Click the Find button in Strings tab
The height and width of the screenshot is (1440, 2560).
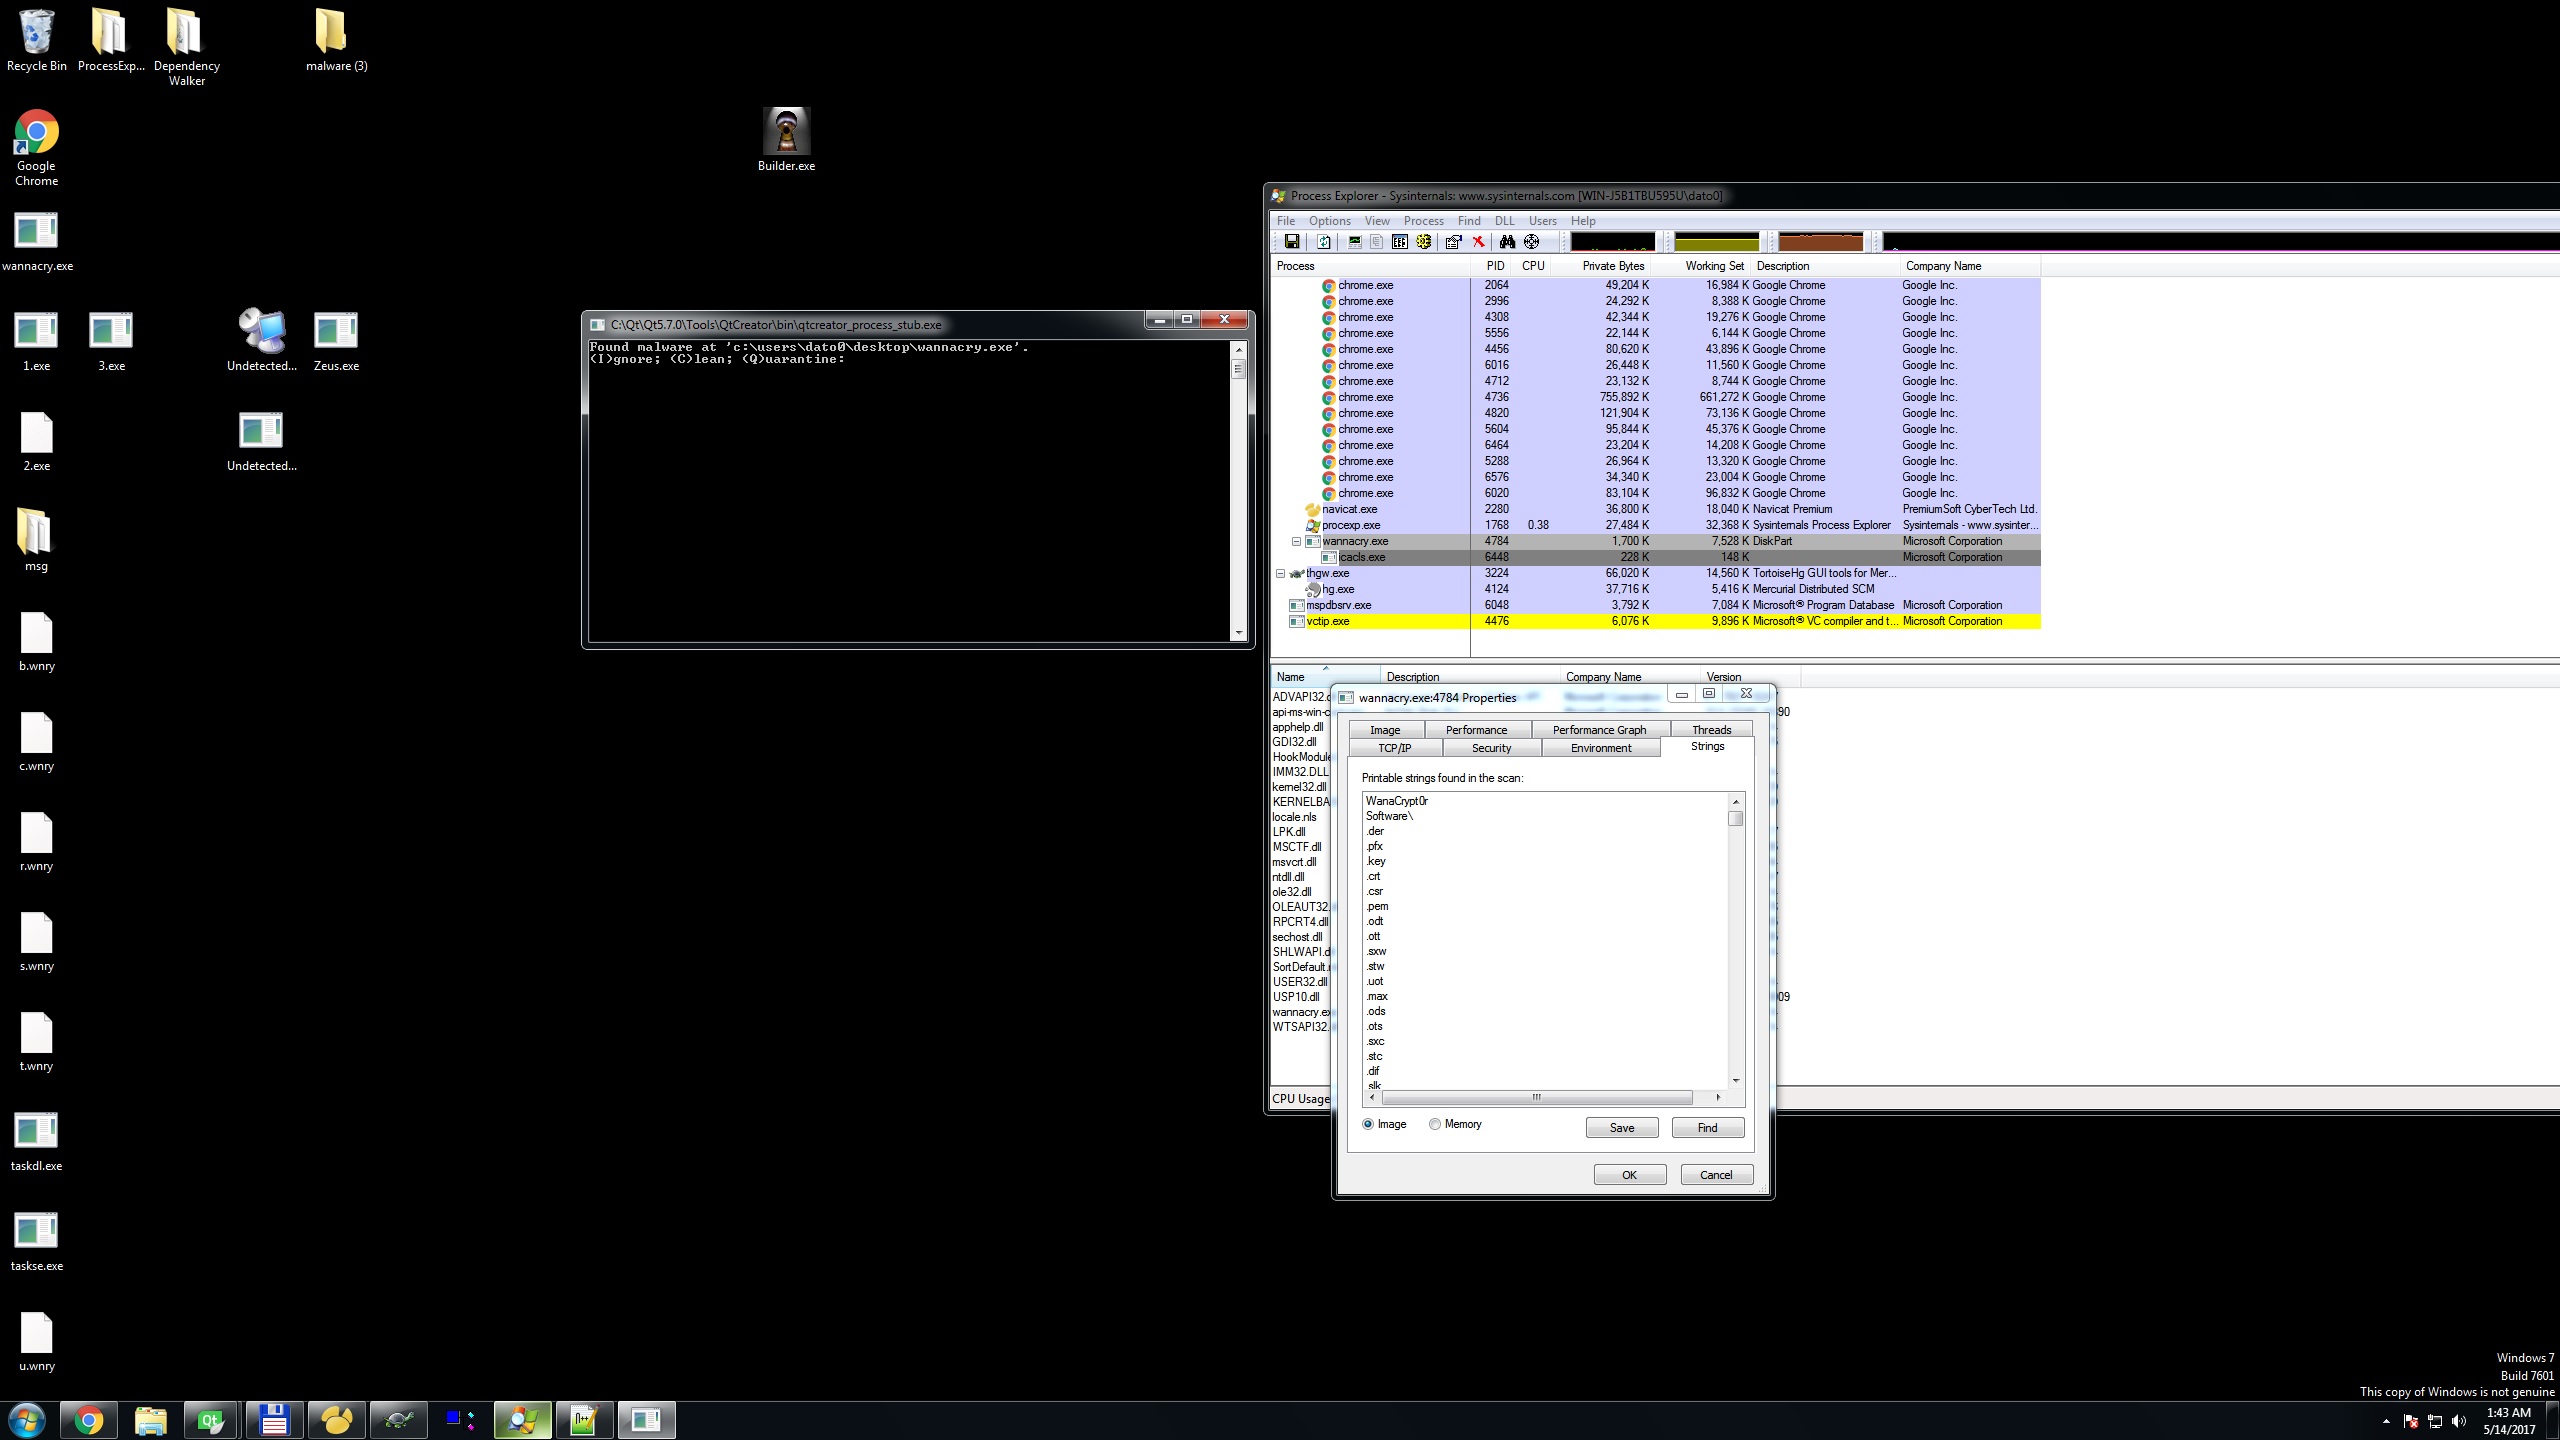[x=1707, y=1128]
